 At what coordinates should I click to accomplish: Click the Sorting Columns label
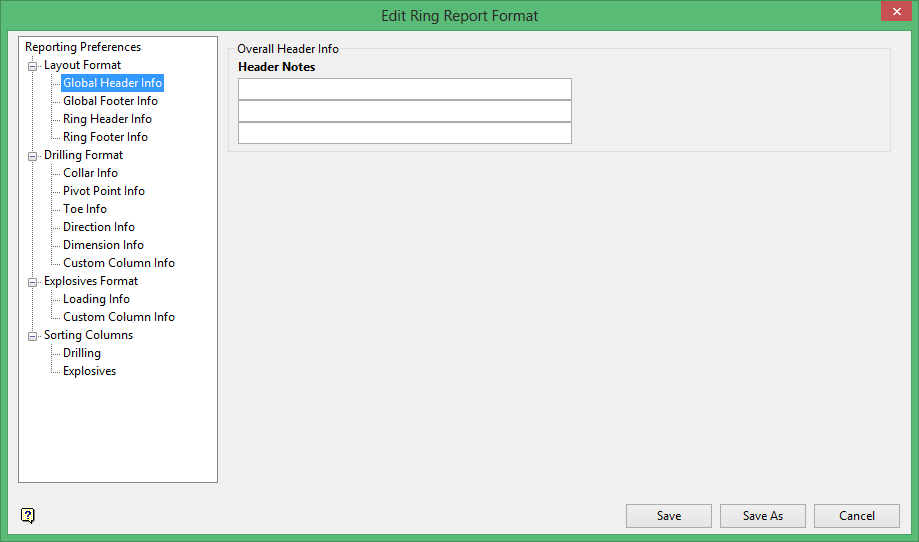[89, 335]
